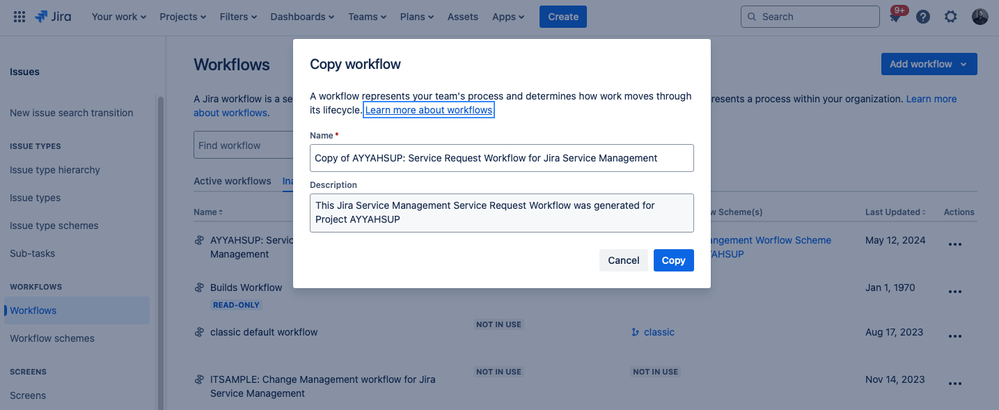
Task: Click the Create button
Action: (563, 17)
